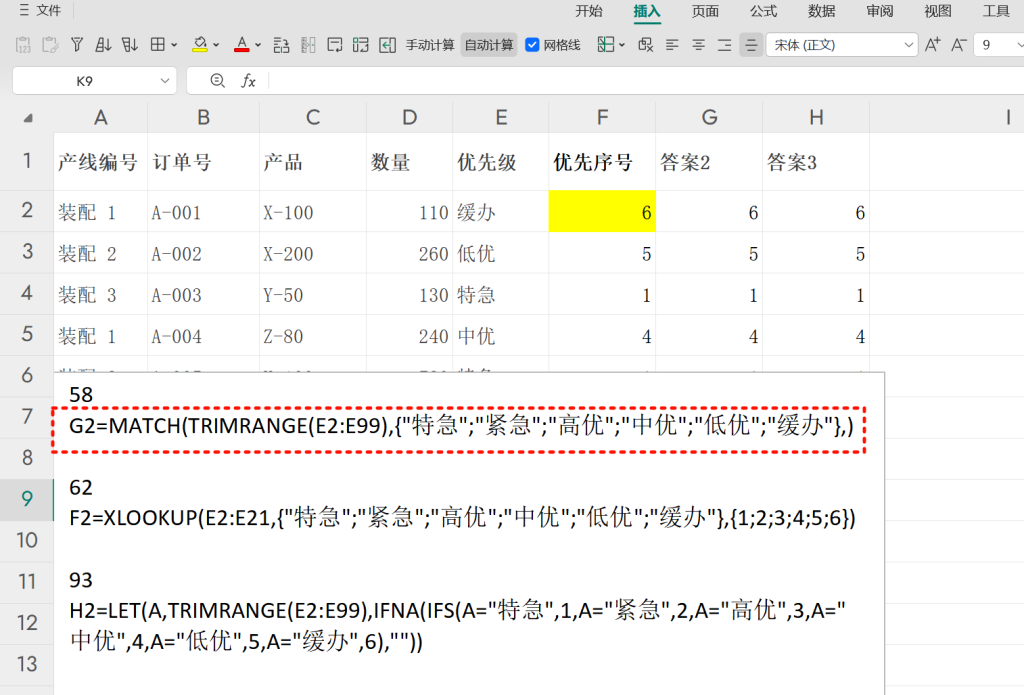
Task: Open the 工具 tab
Action: click(995, 11)
